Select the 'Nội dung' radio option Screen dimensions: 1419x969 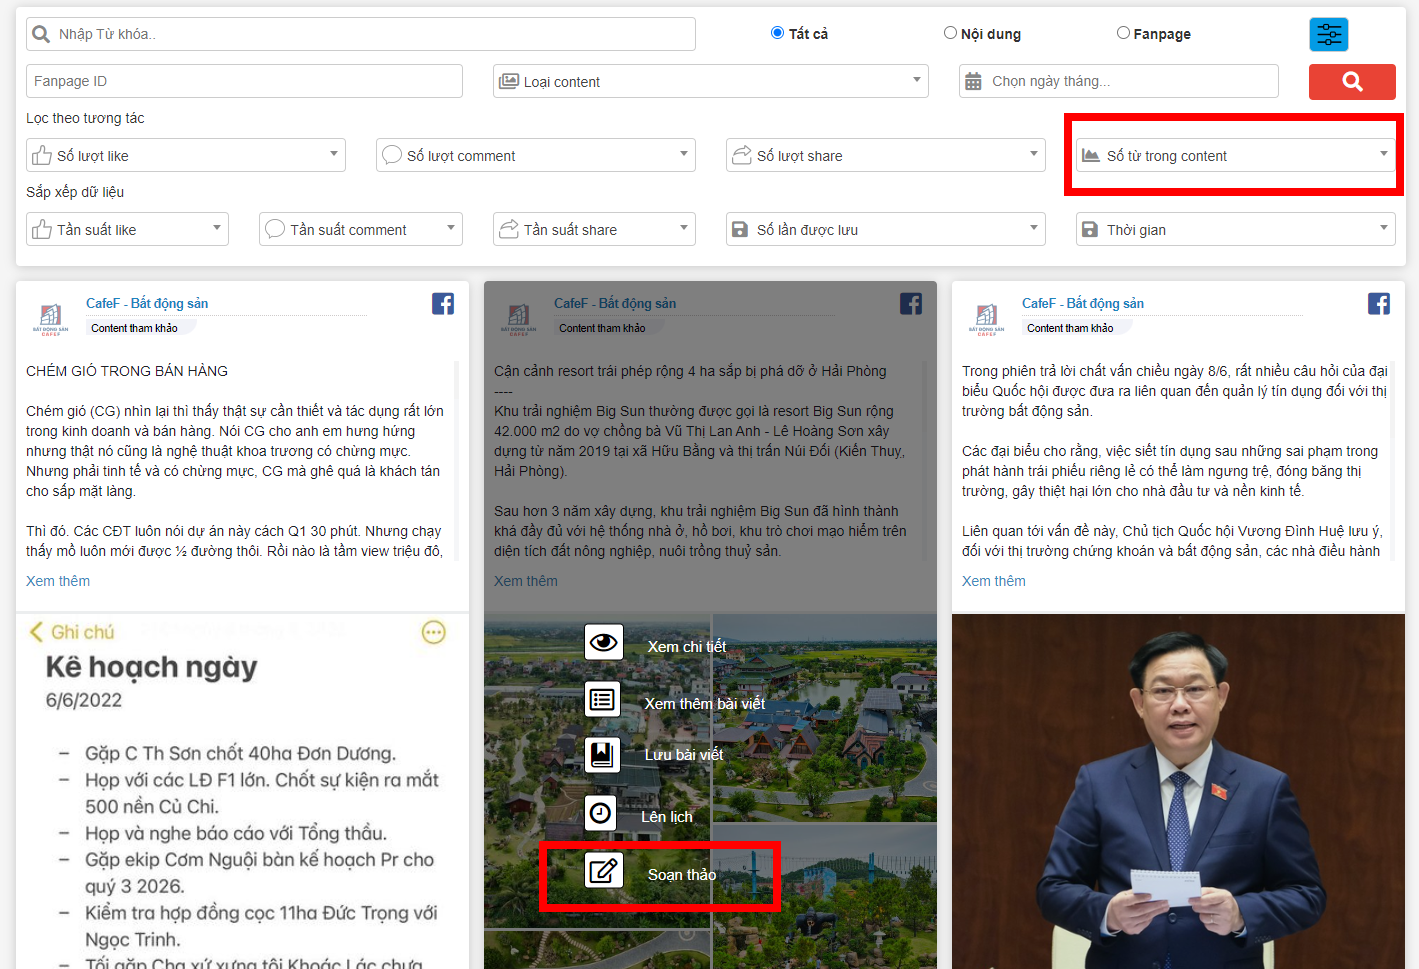pos(950,33)
